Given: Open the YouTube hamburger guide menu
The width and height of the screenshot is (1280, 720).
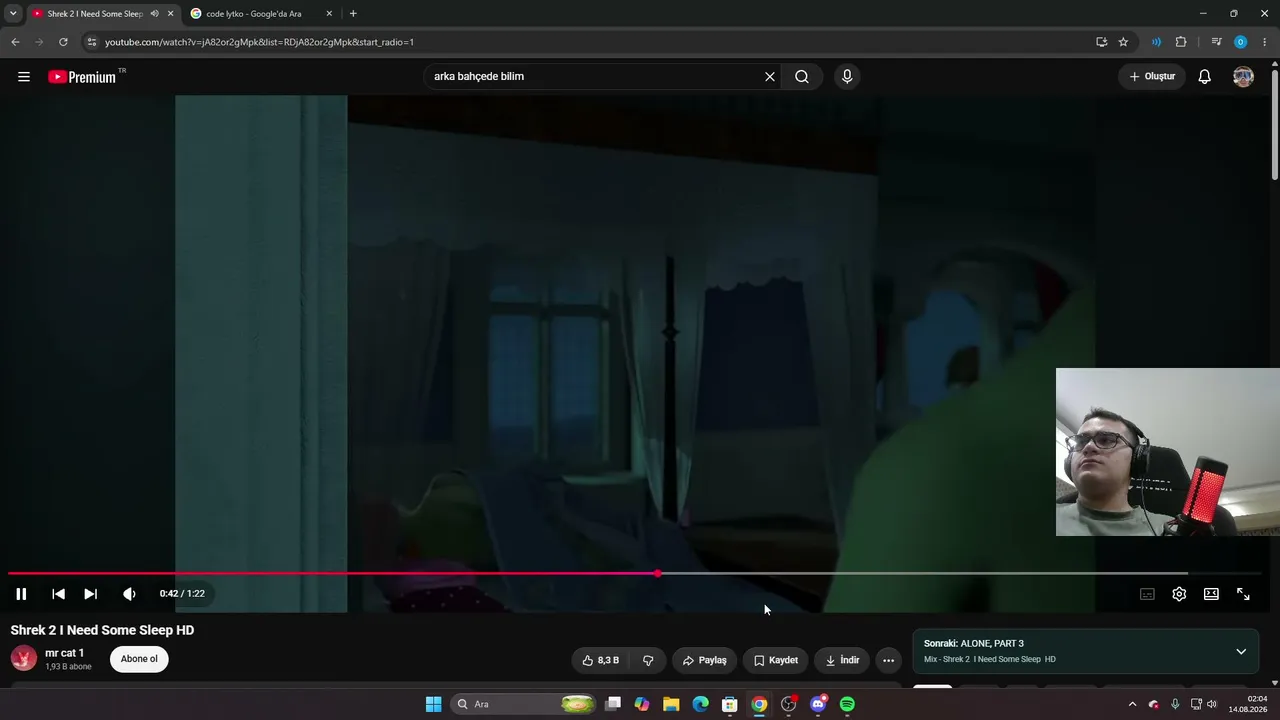Looking at the screenshot, I should (x=24, y=77).
